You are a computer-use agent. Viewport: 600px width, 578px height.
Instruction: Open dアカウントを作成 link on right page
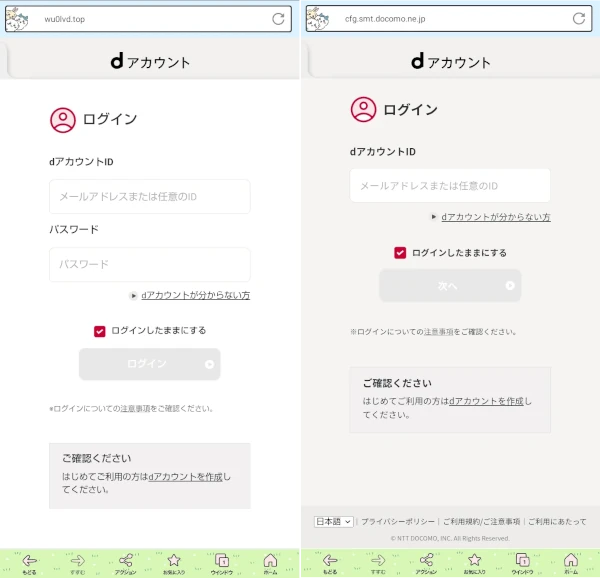486,401
